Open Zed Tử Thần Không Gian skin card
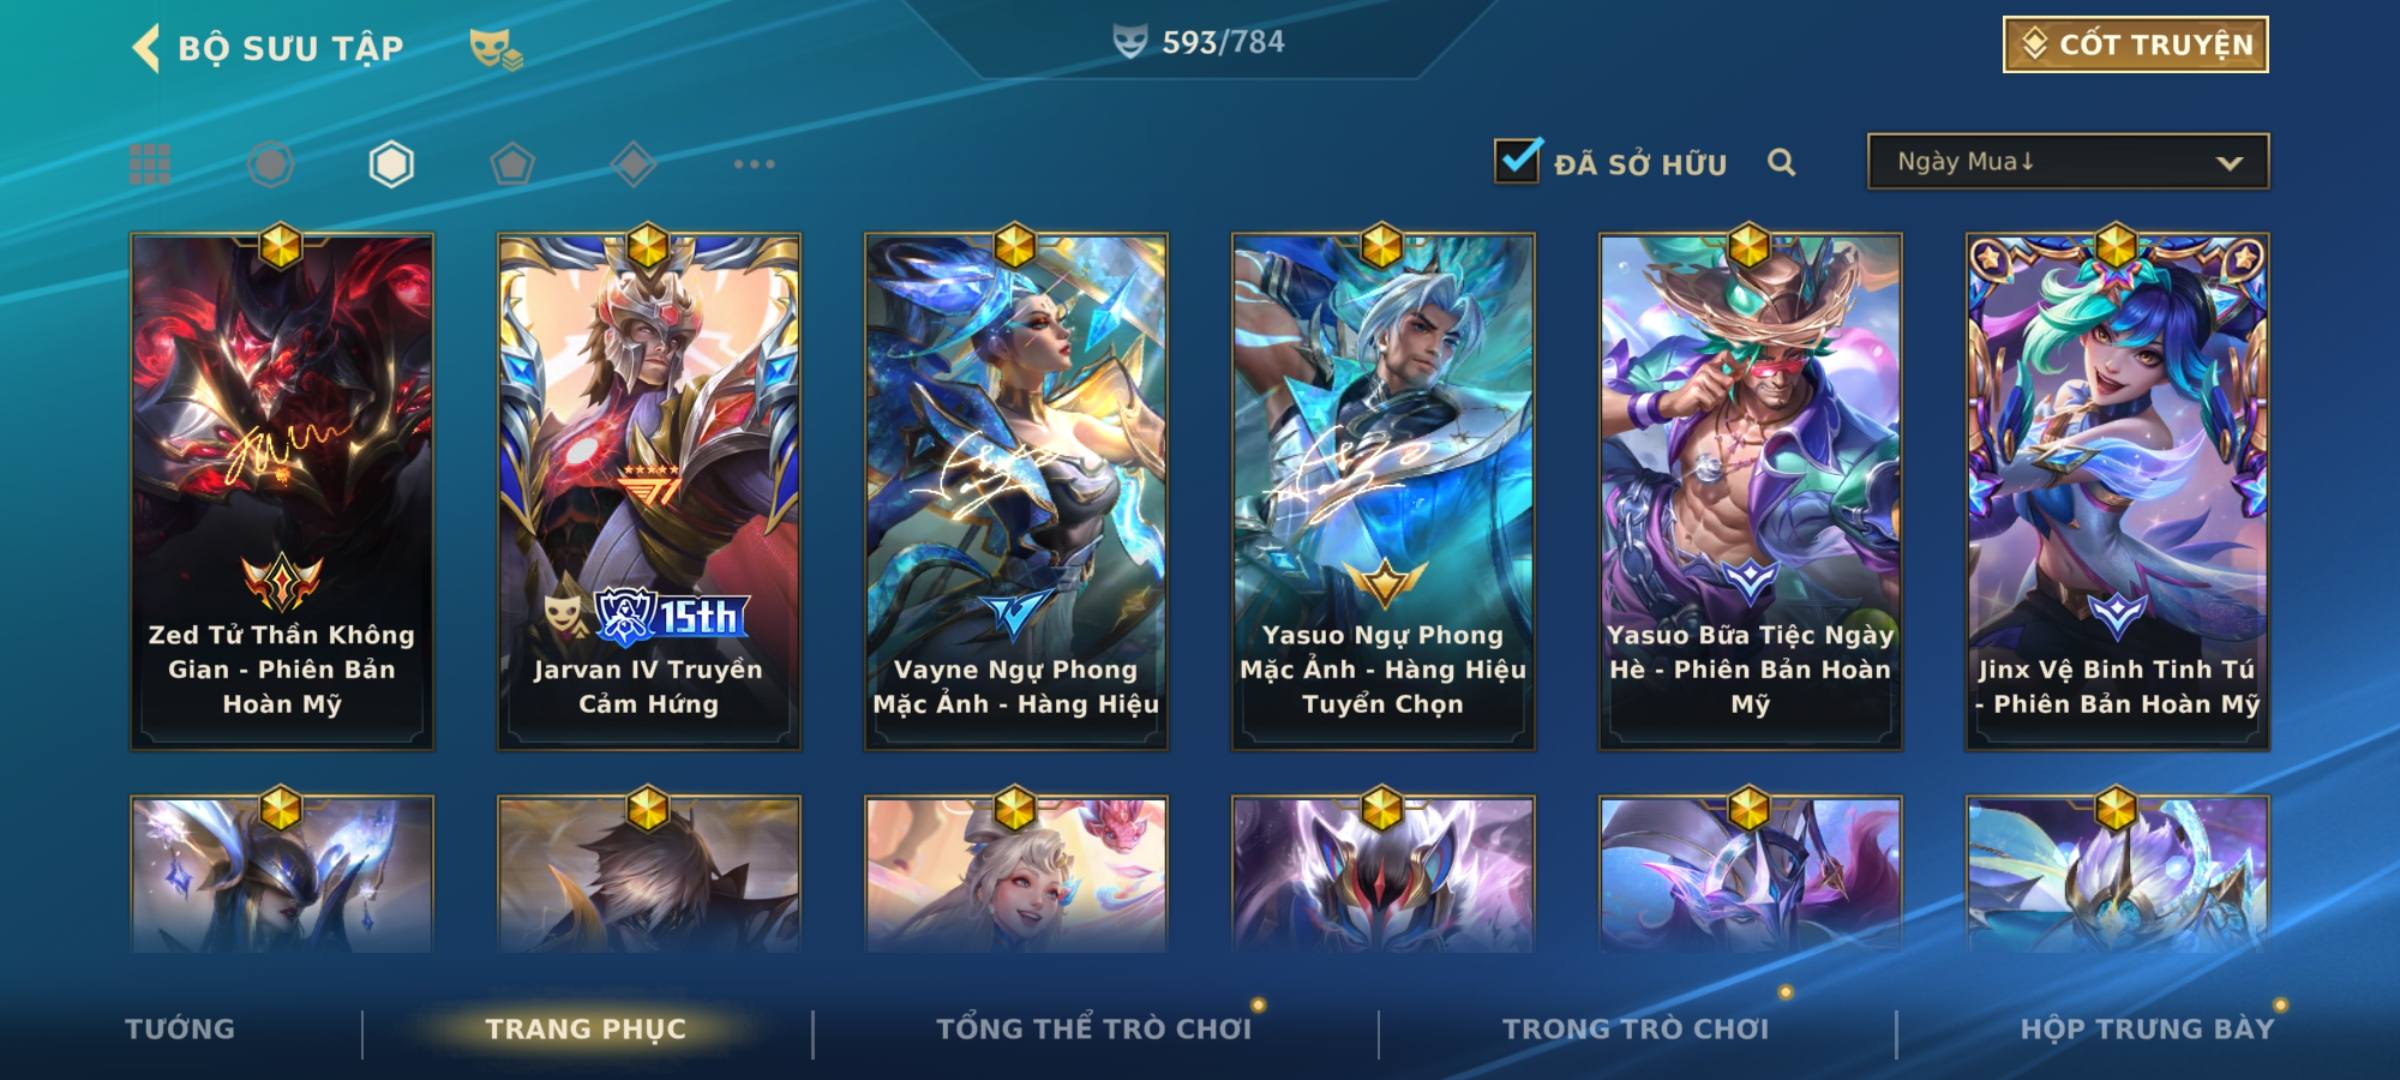Screen dimensions: 2400x1080 click(282, 492)
